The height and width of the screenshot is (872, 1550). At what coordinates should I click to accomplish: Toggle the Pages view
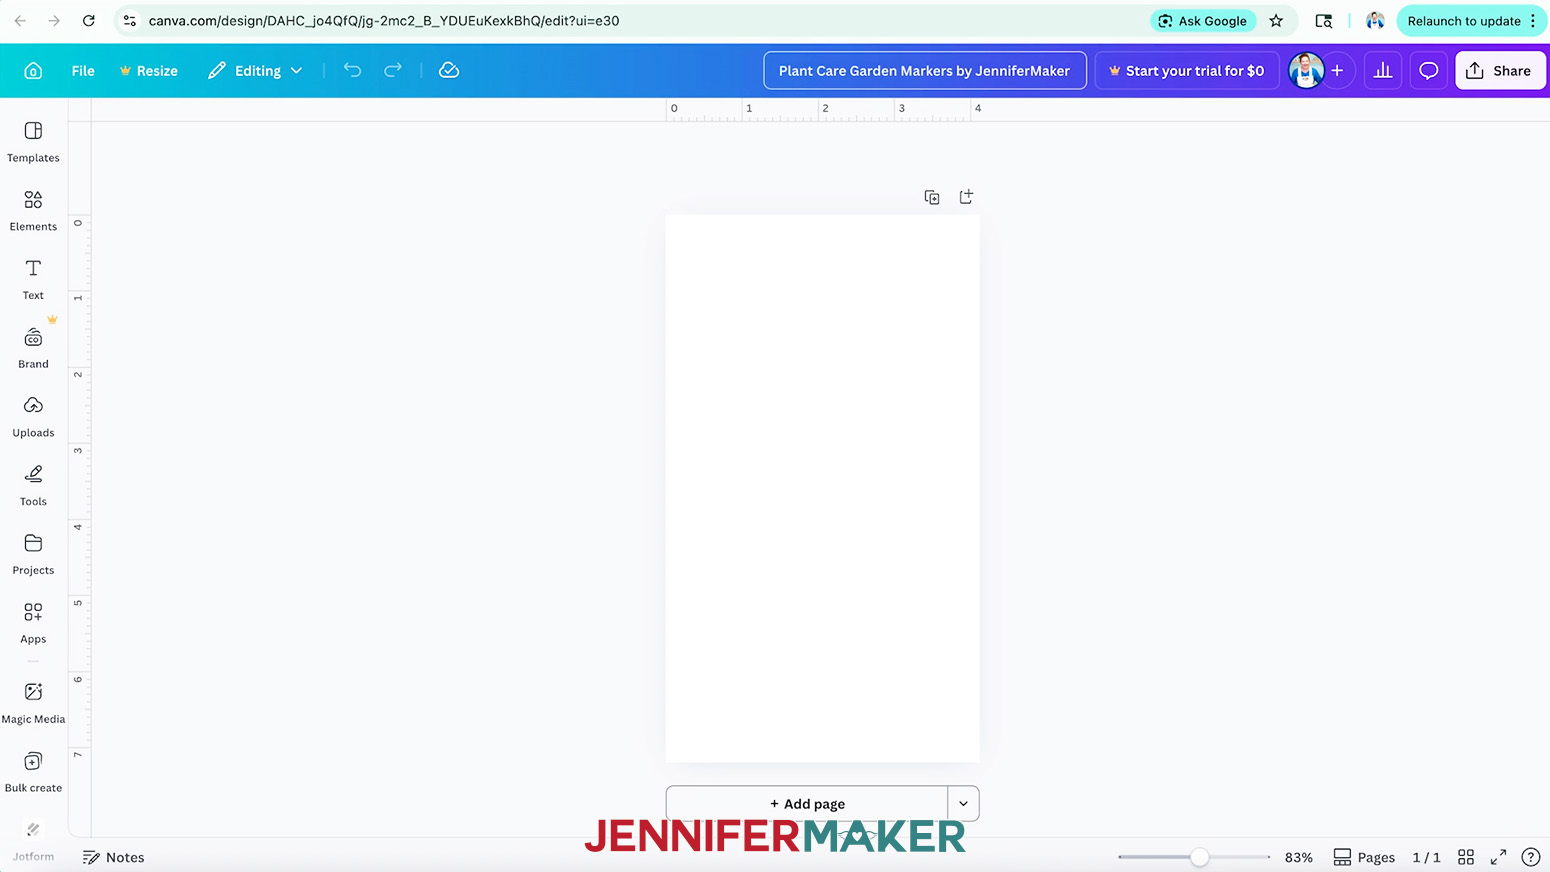tap(1365, 857)
